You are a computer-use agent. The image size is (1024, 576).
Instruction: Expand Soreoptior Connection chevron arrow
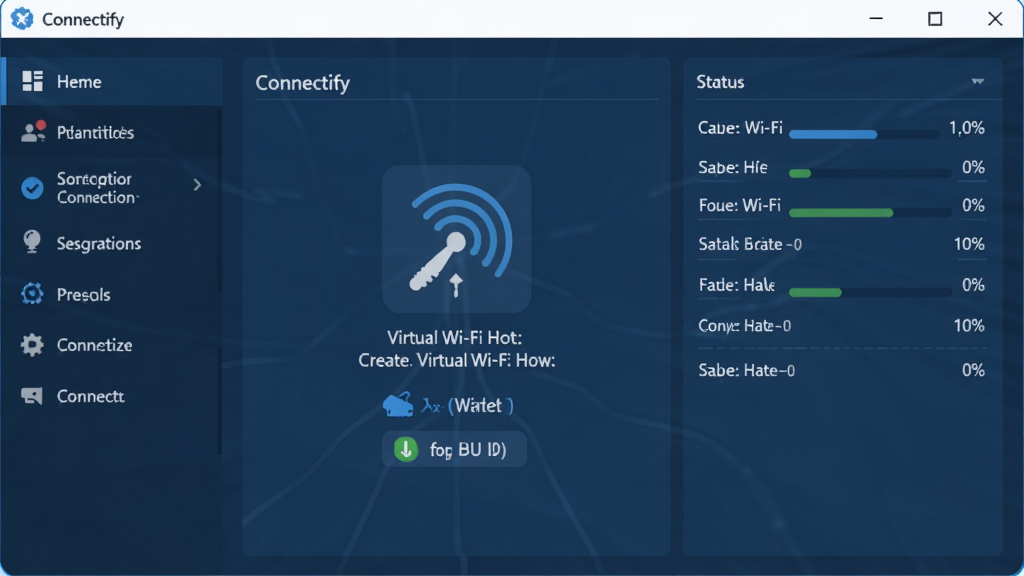pos(197,185)
